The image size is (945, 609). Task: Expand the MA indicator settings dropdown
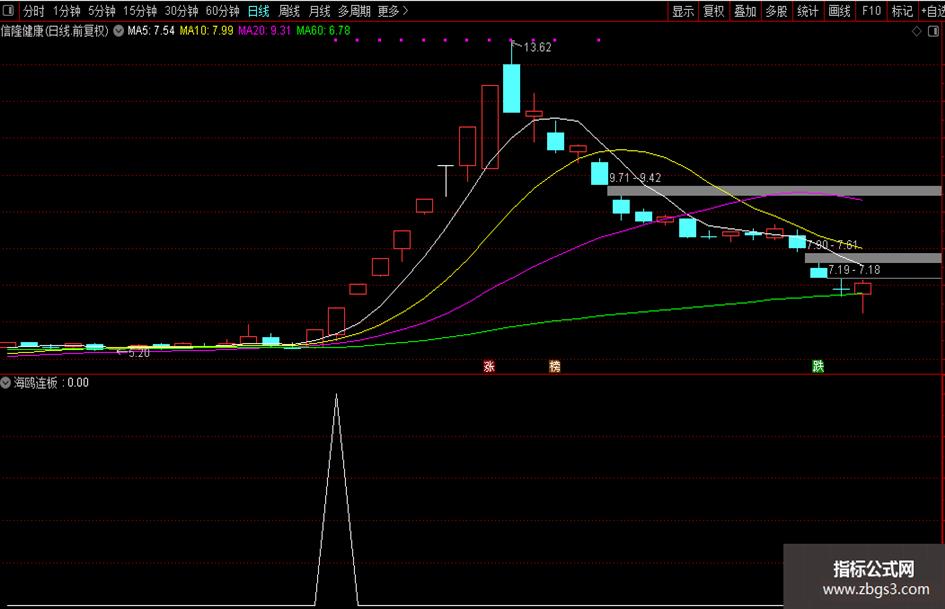(119, 31)
